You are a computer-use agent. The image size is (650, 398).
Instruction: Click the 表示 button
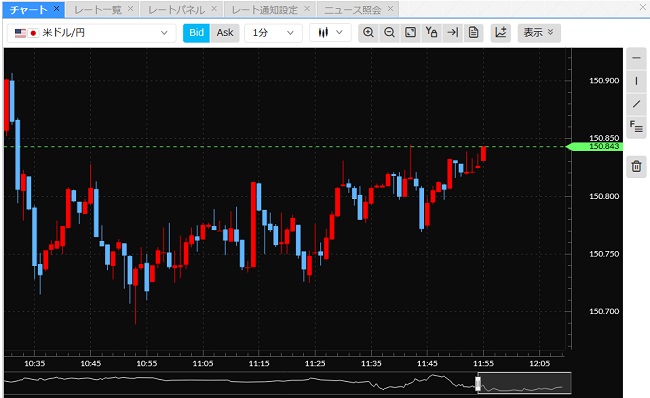pos(539,33)
